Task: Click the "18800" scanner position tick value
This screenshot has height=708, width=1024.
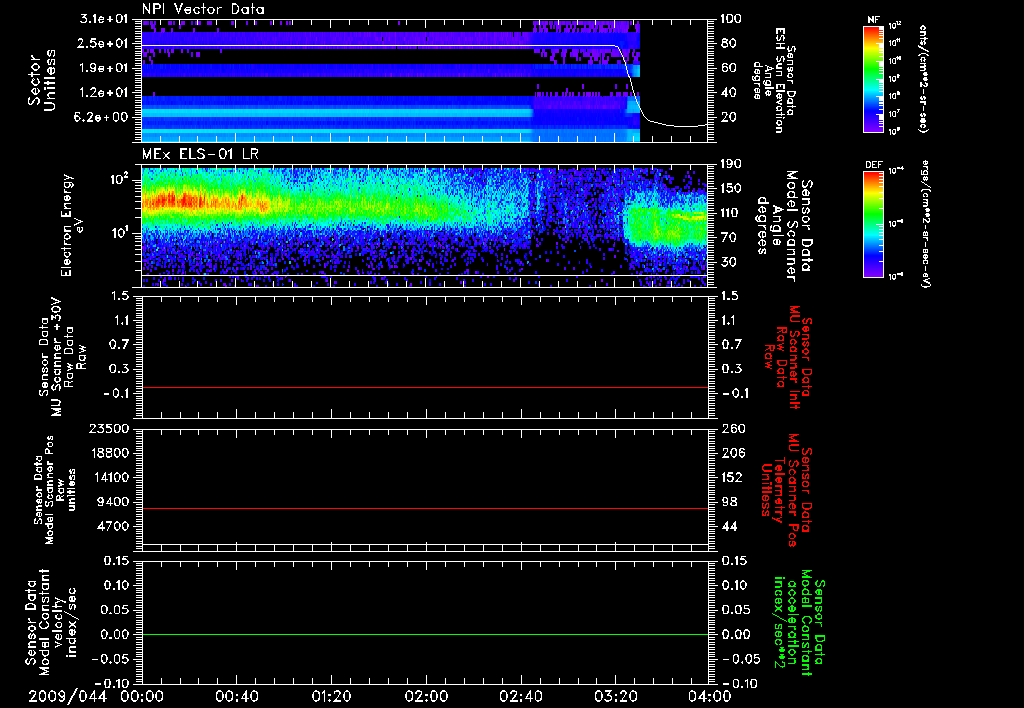Action: (x=108, y=453)
